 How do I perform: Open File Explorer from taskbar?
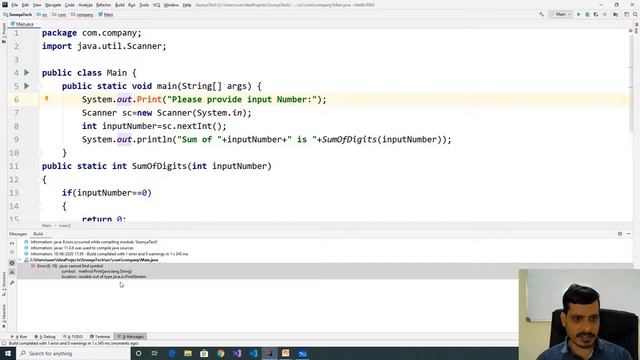point(188,353)
